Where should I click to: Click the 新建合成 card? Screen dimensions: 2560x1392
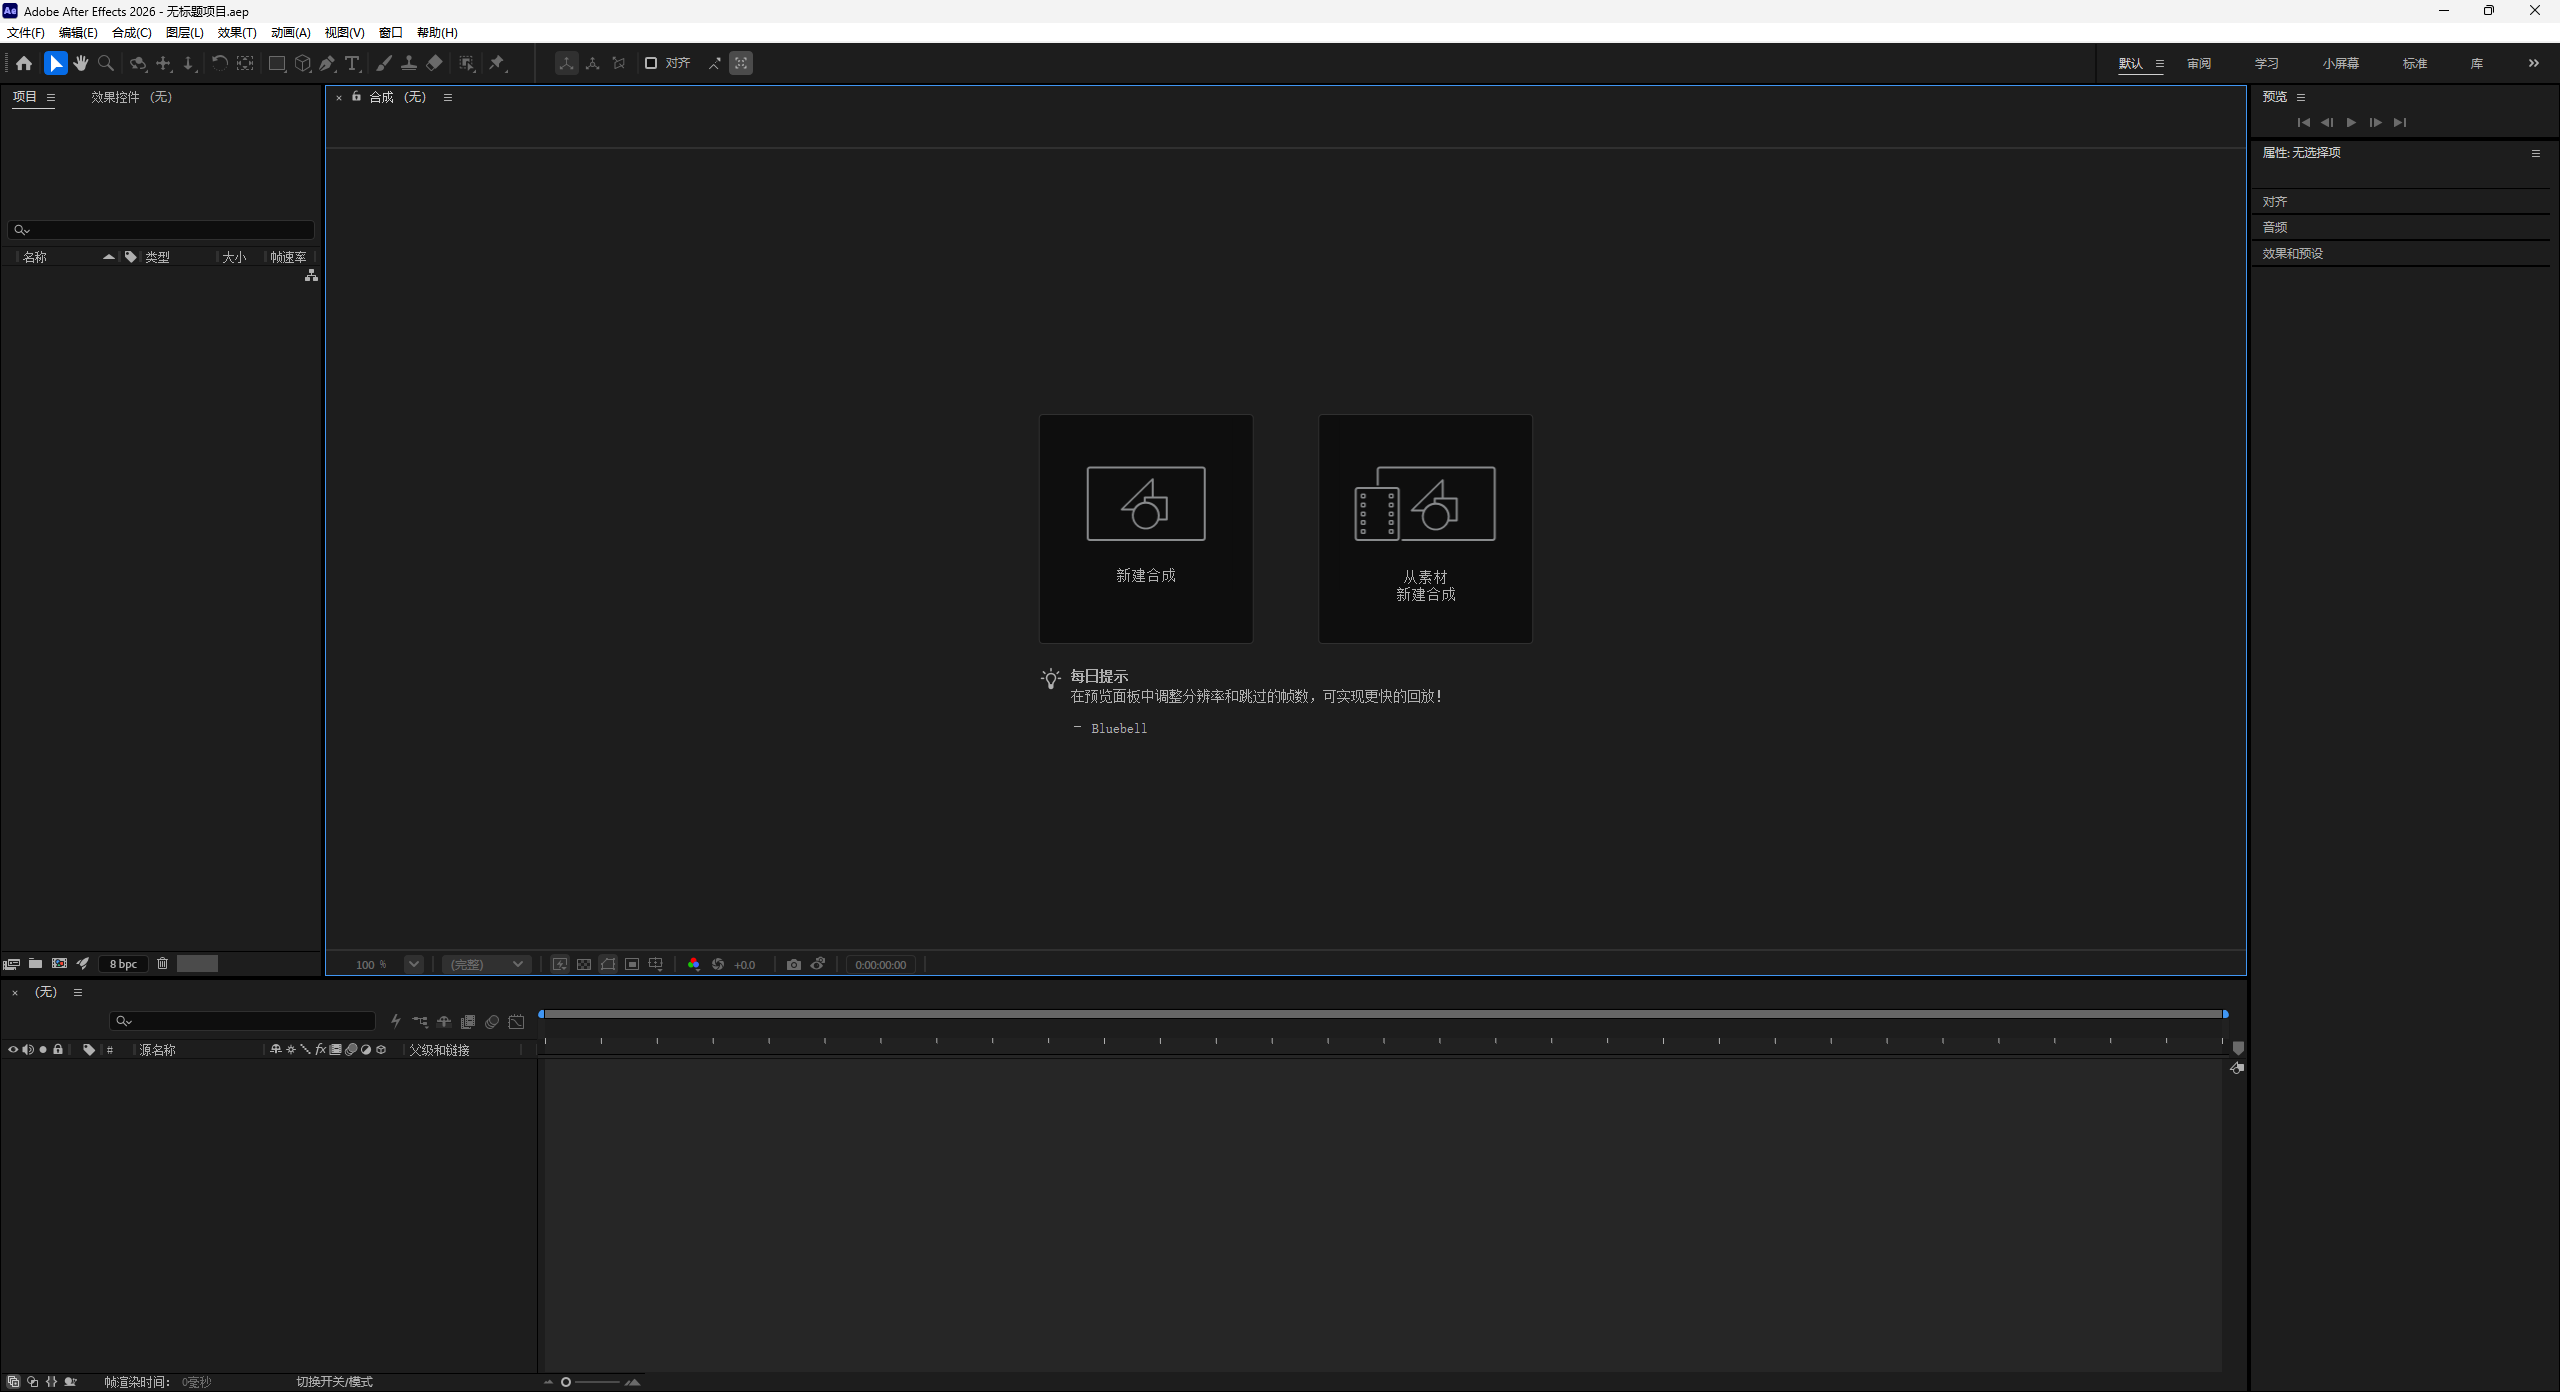pyautogui.click(x=1146, y=528)
